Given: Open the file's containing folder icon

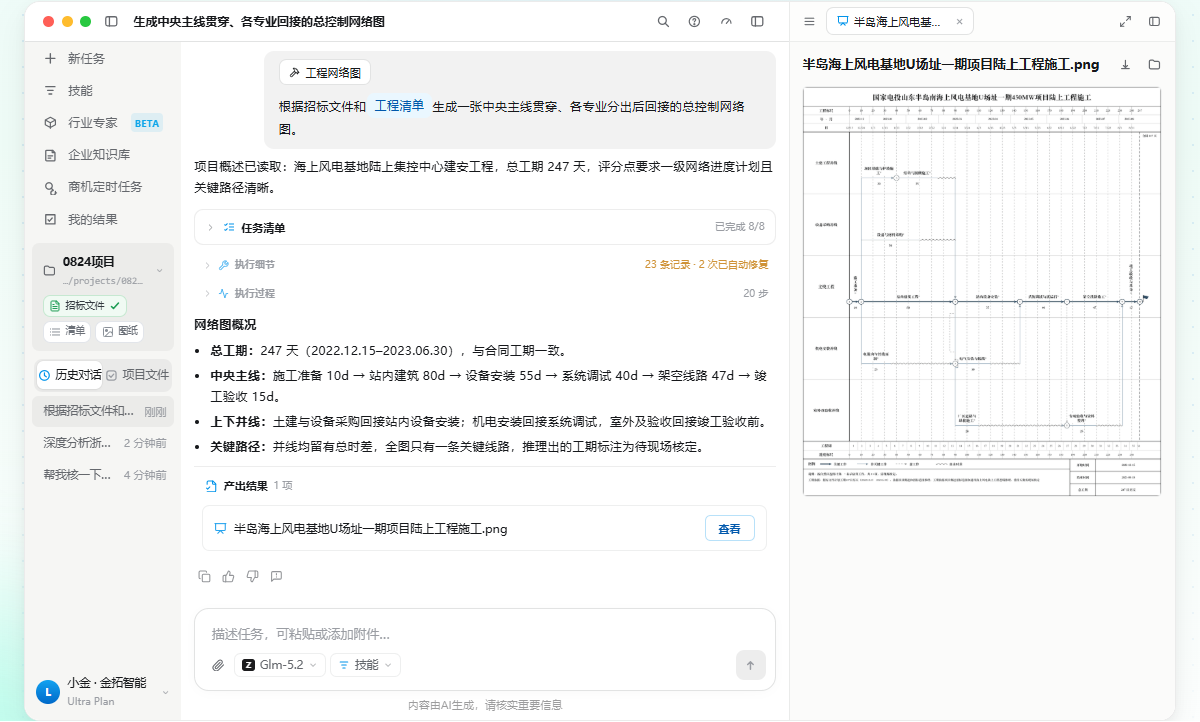Looking at the screenshot, I should coord(1154,64).
